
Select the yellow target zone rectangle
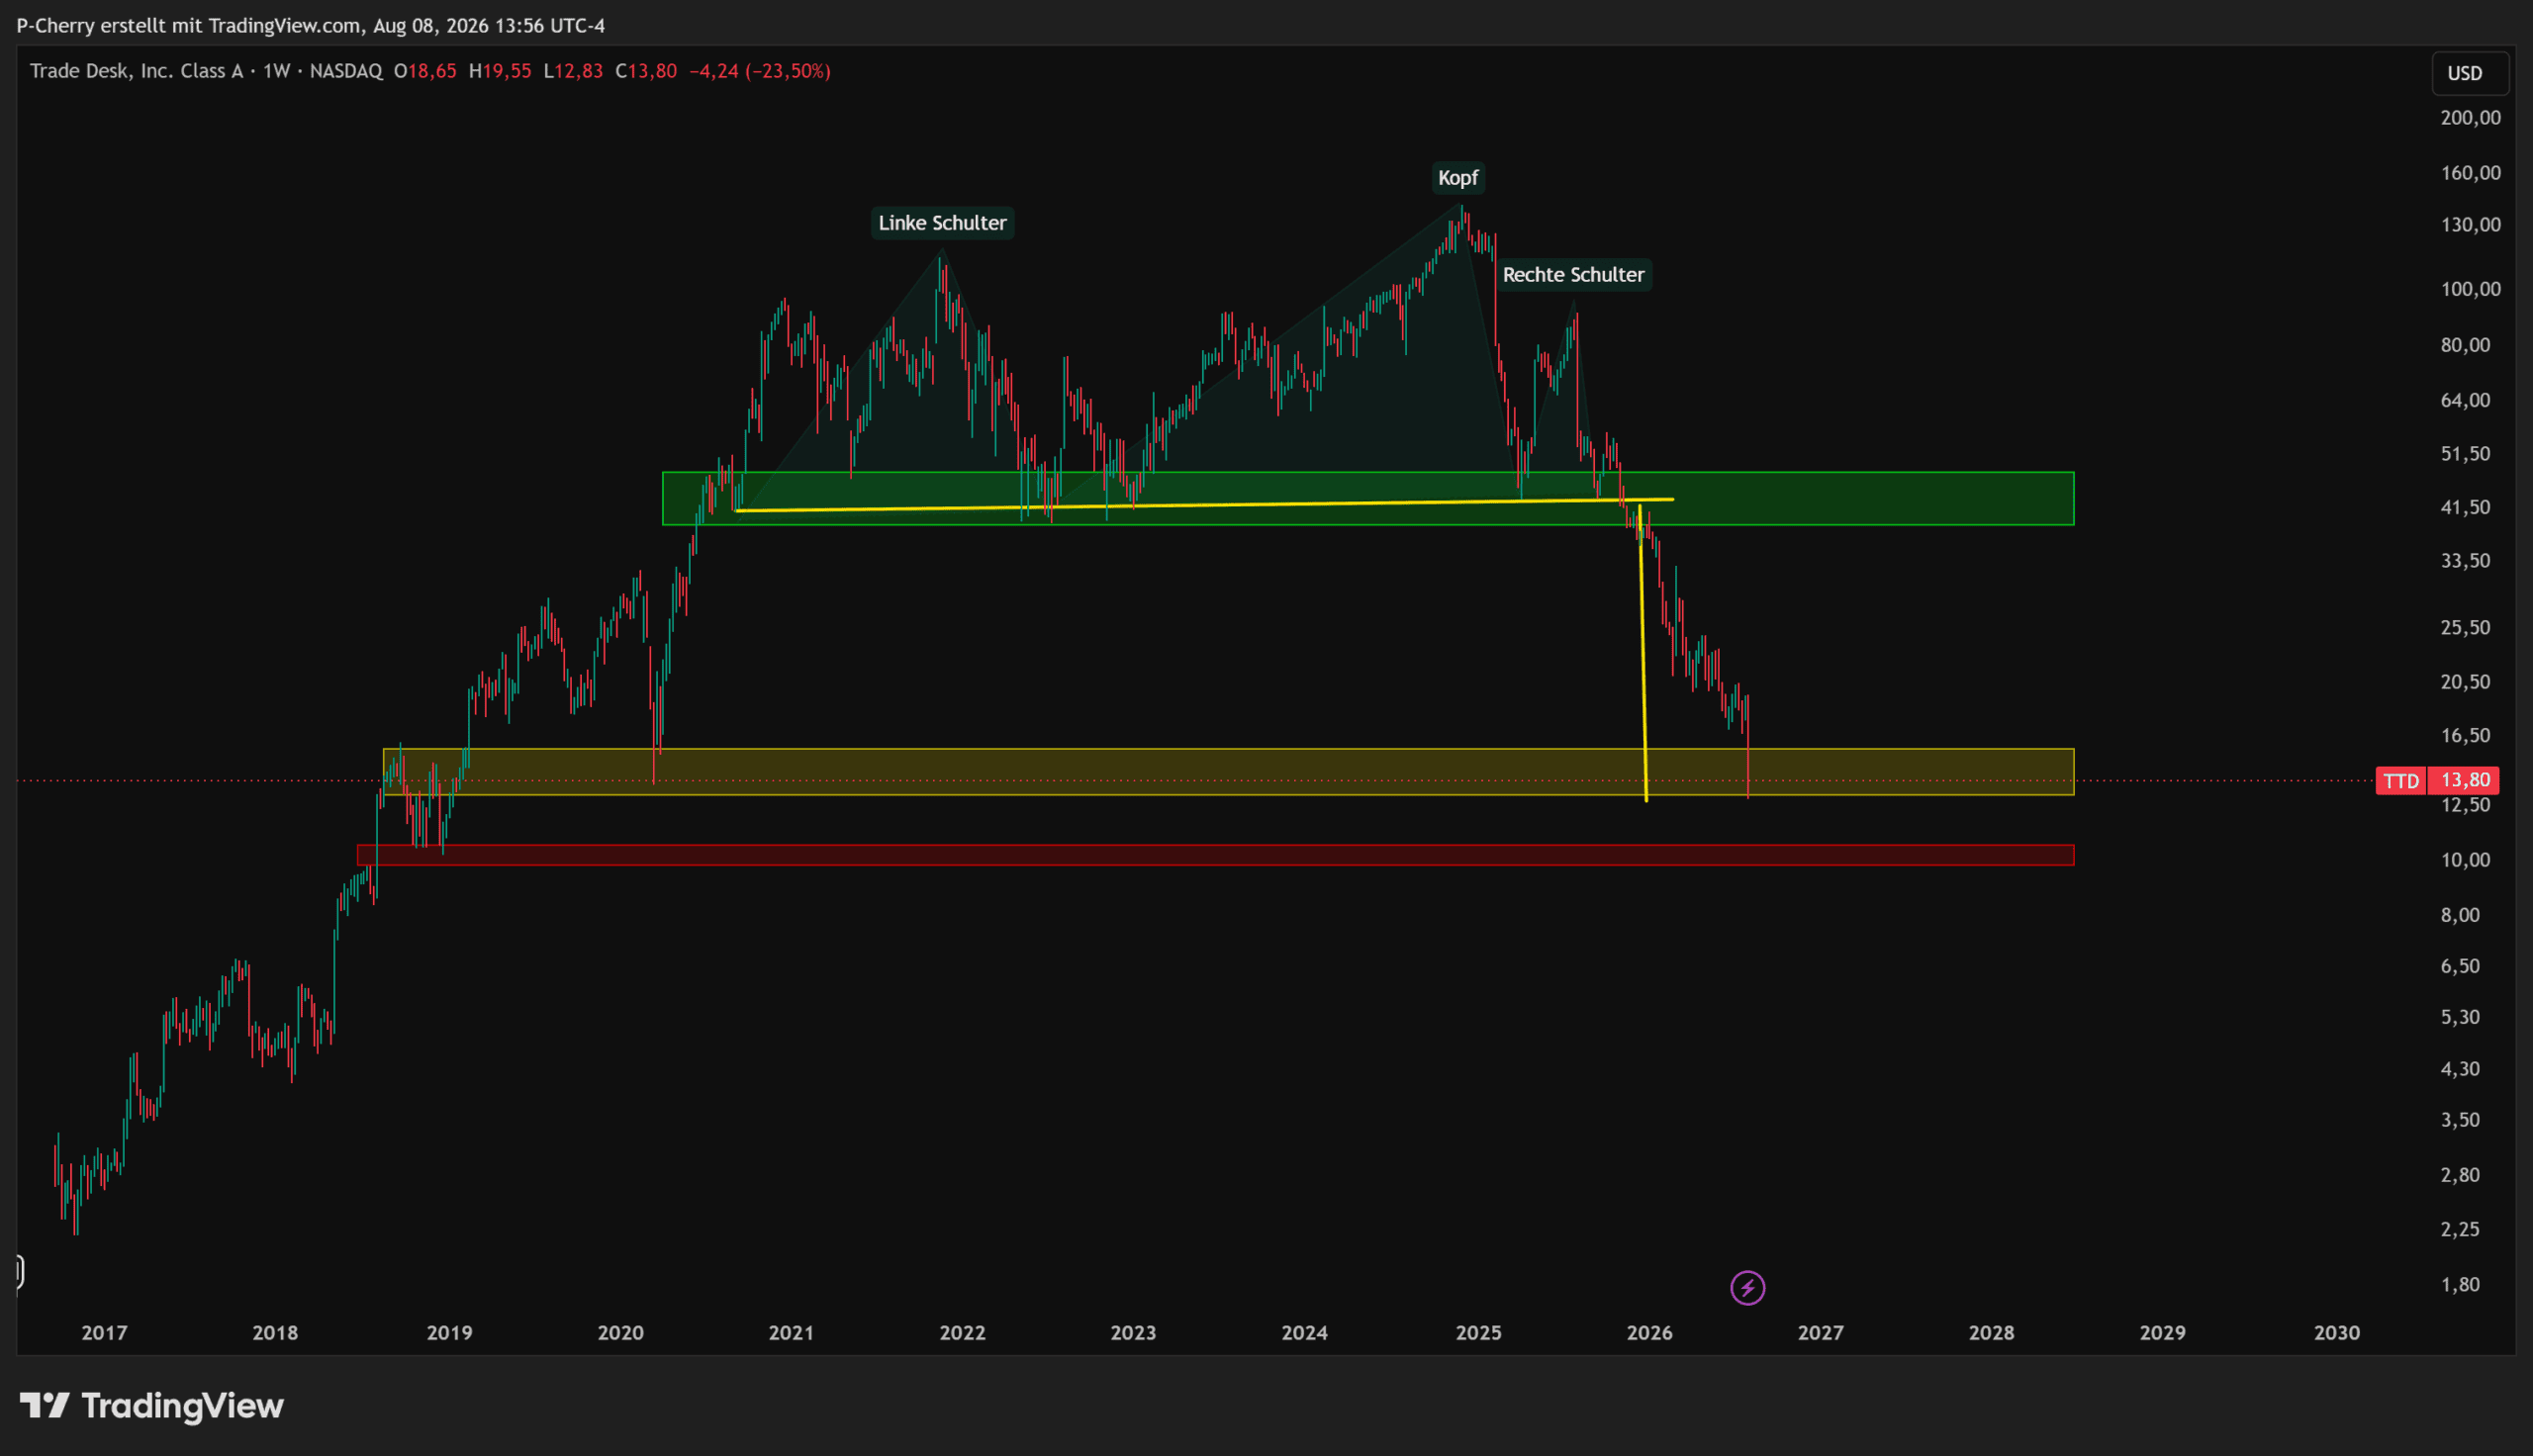tap(1228, 772)
